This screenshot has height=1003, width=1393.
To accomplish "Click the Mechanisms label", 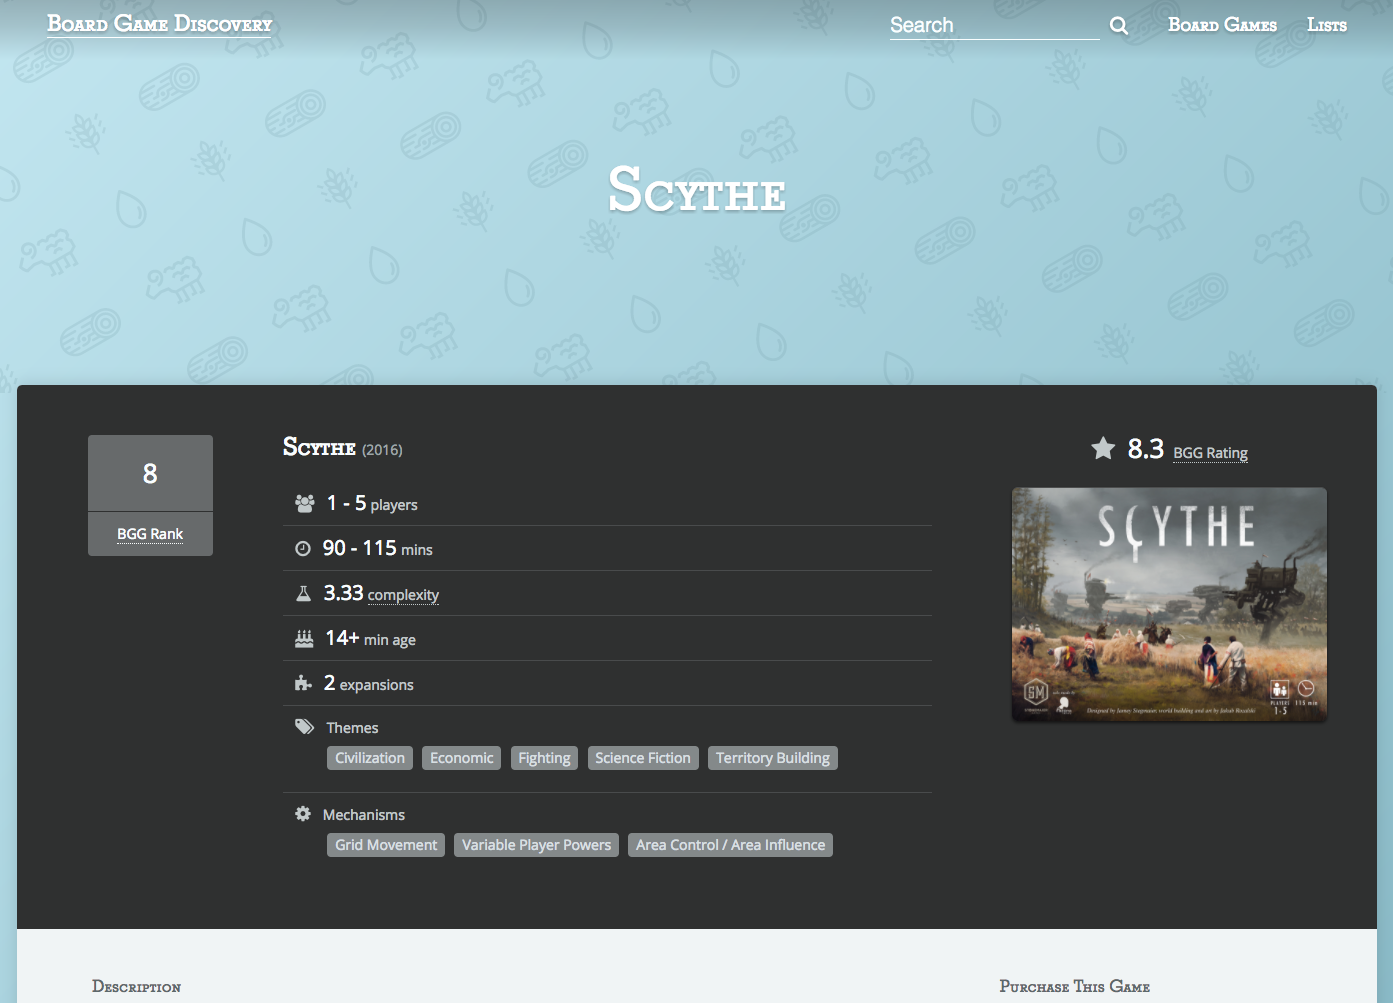I will (x=364, y=815).
